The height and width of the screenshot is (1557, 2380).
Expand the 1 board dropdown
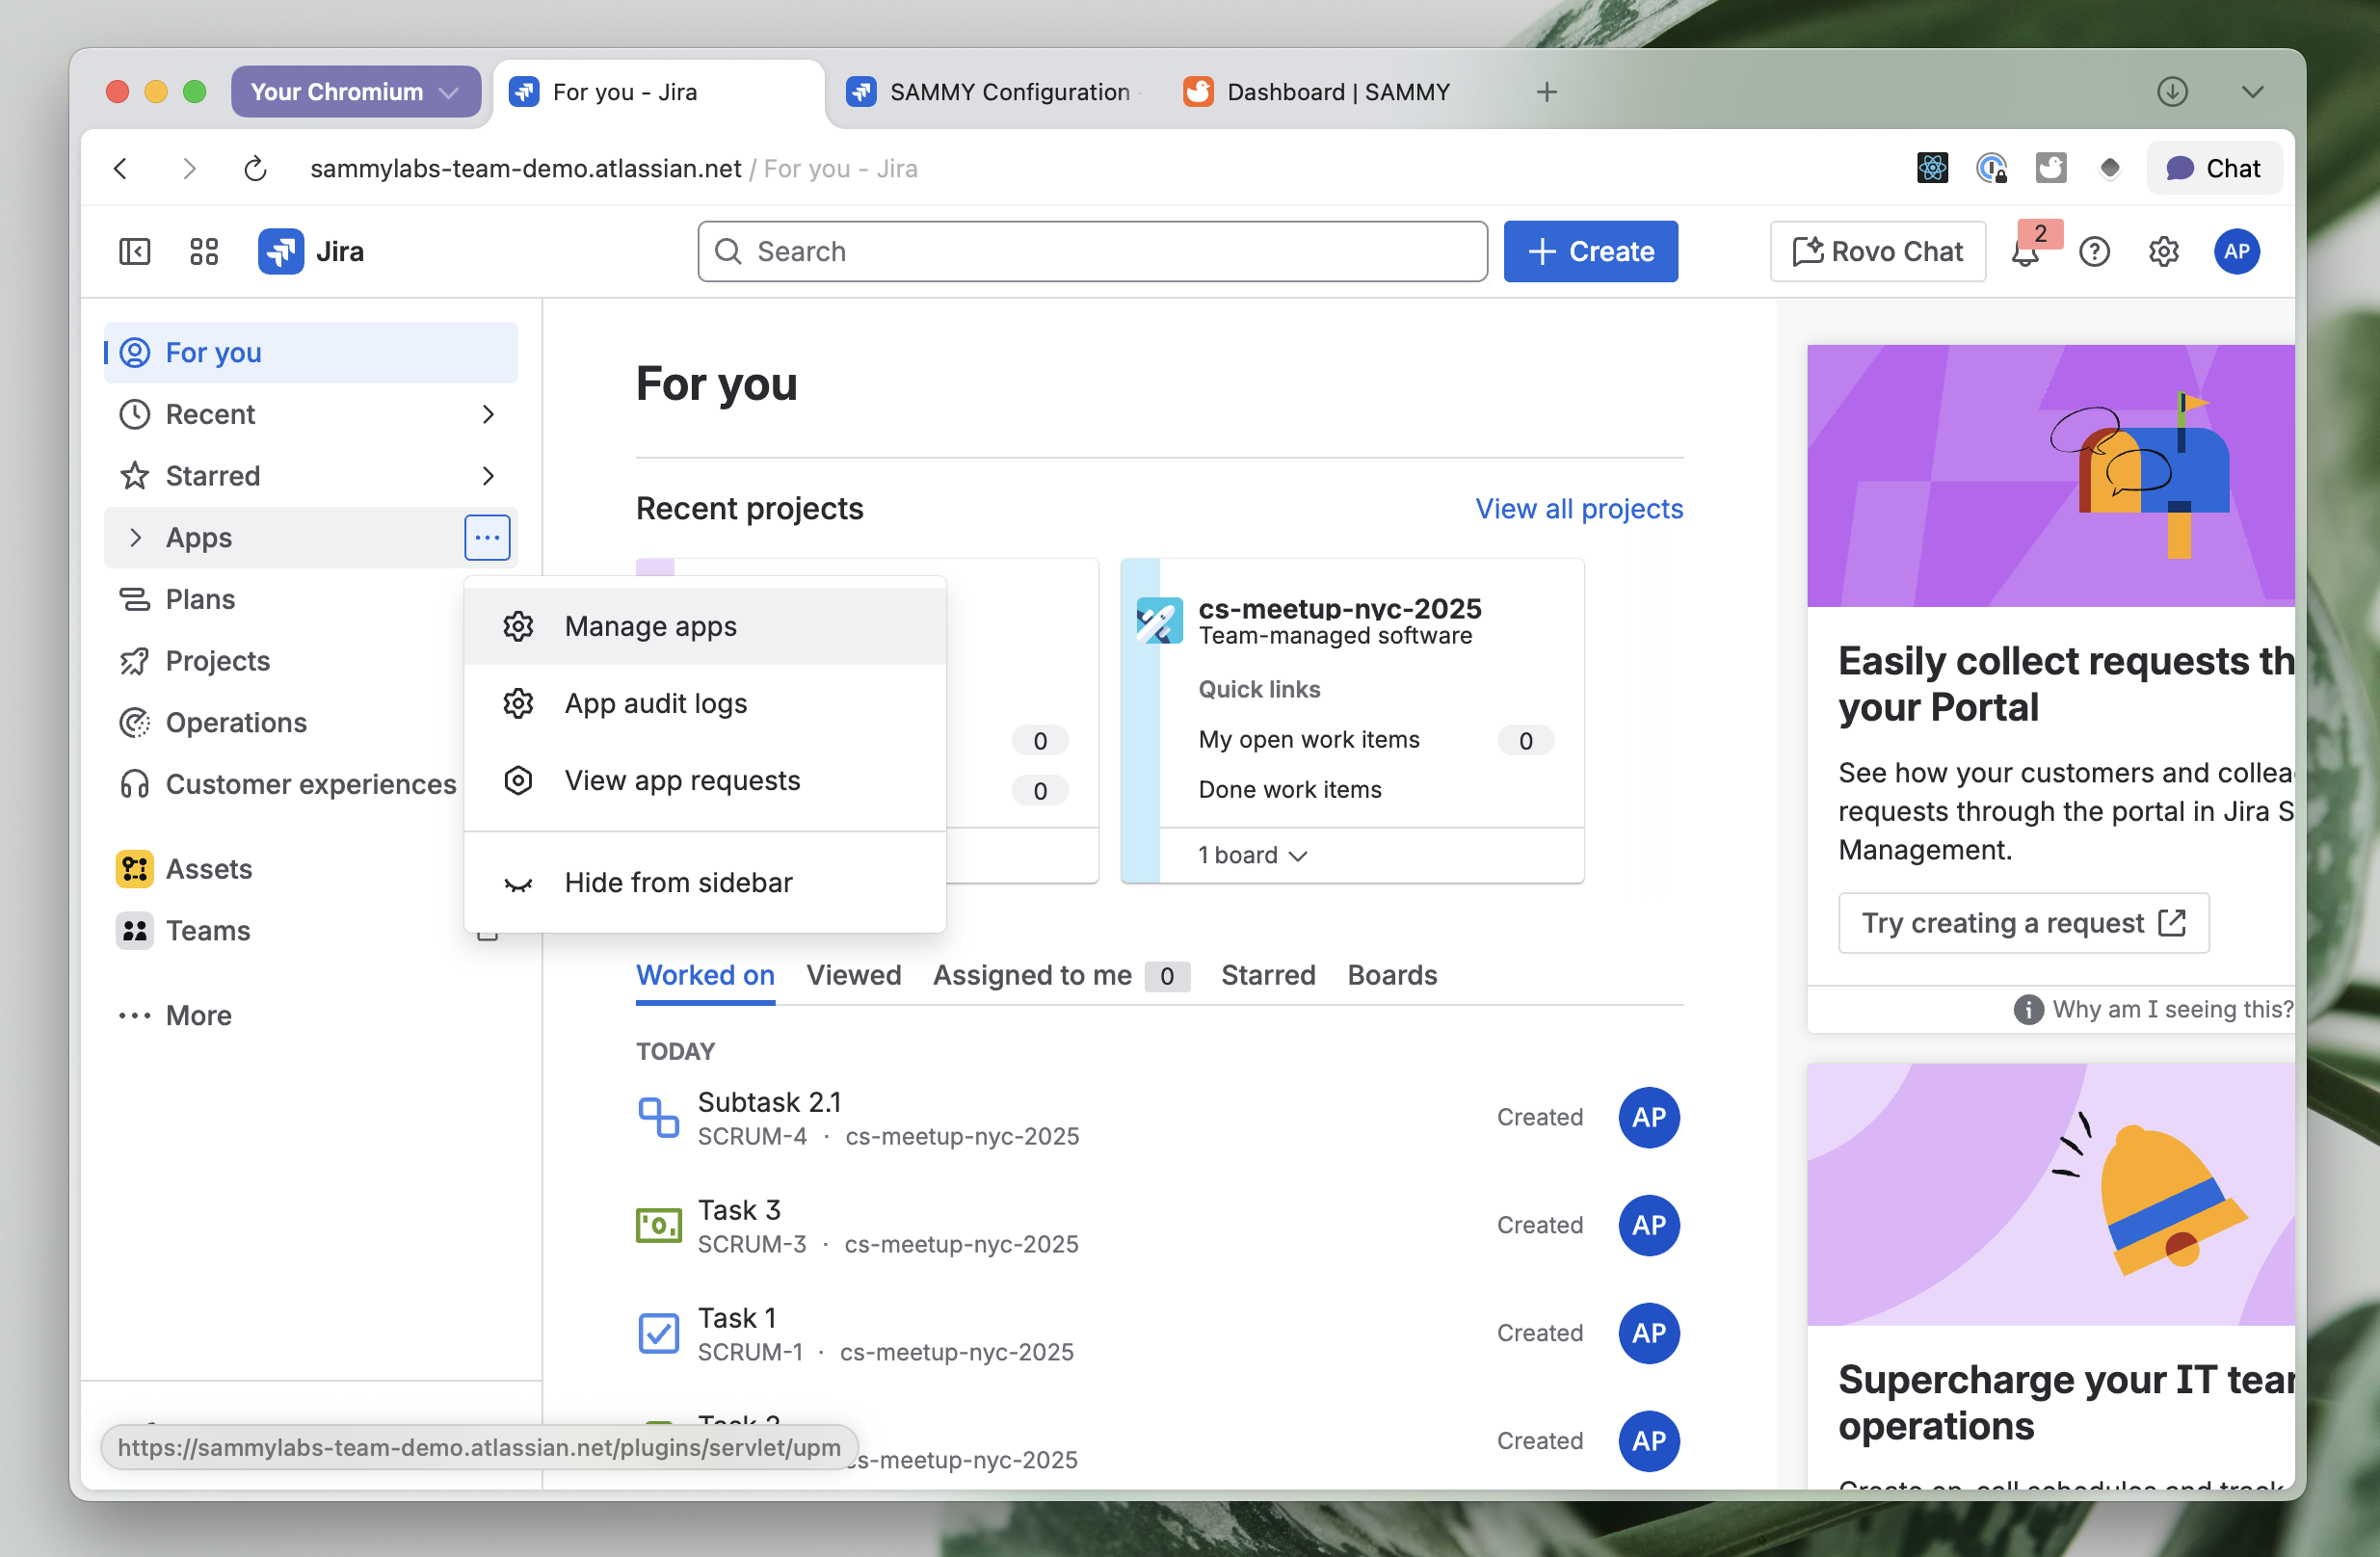click(1252, 855)
